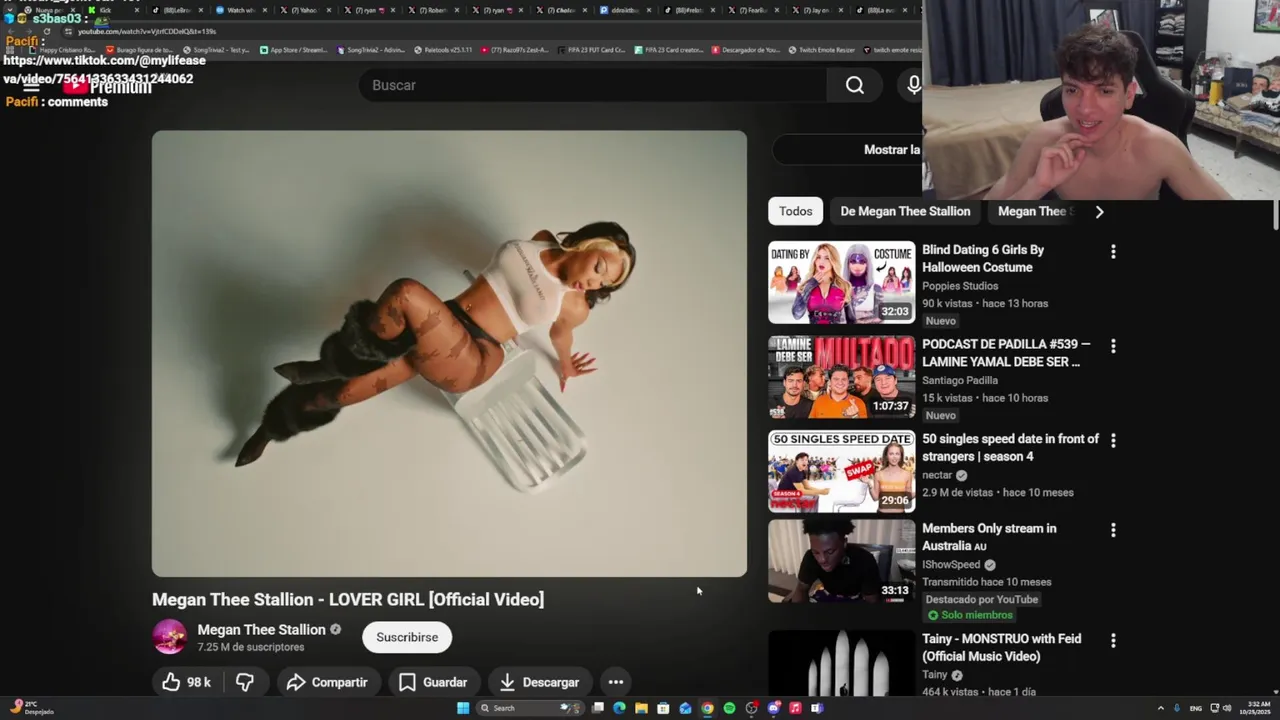This screenshot has width=1280, height=720.
Task: Click IShowSpeed channel name
Action: click(952, 564)
